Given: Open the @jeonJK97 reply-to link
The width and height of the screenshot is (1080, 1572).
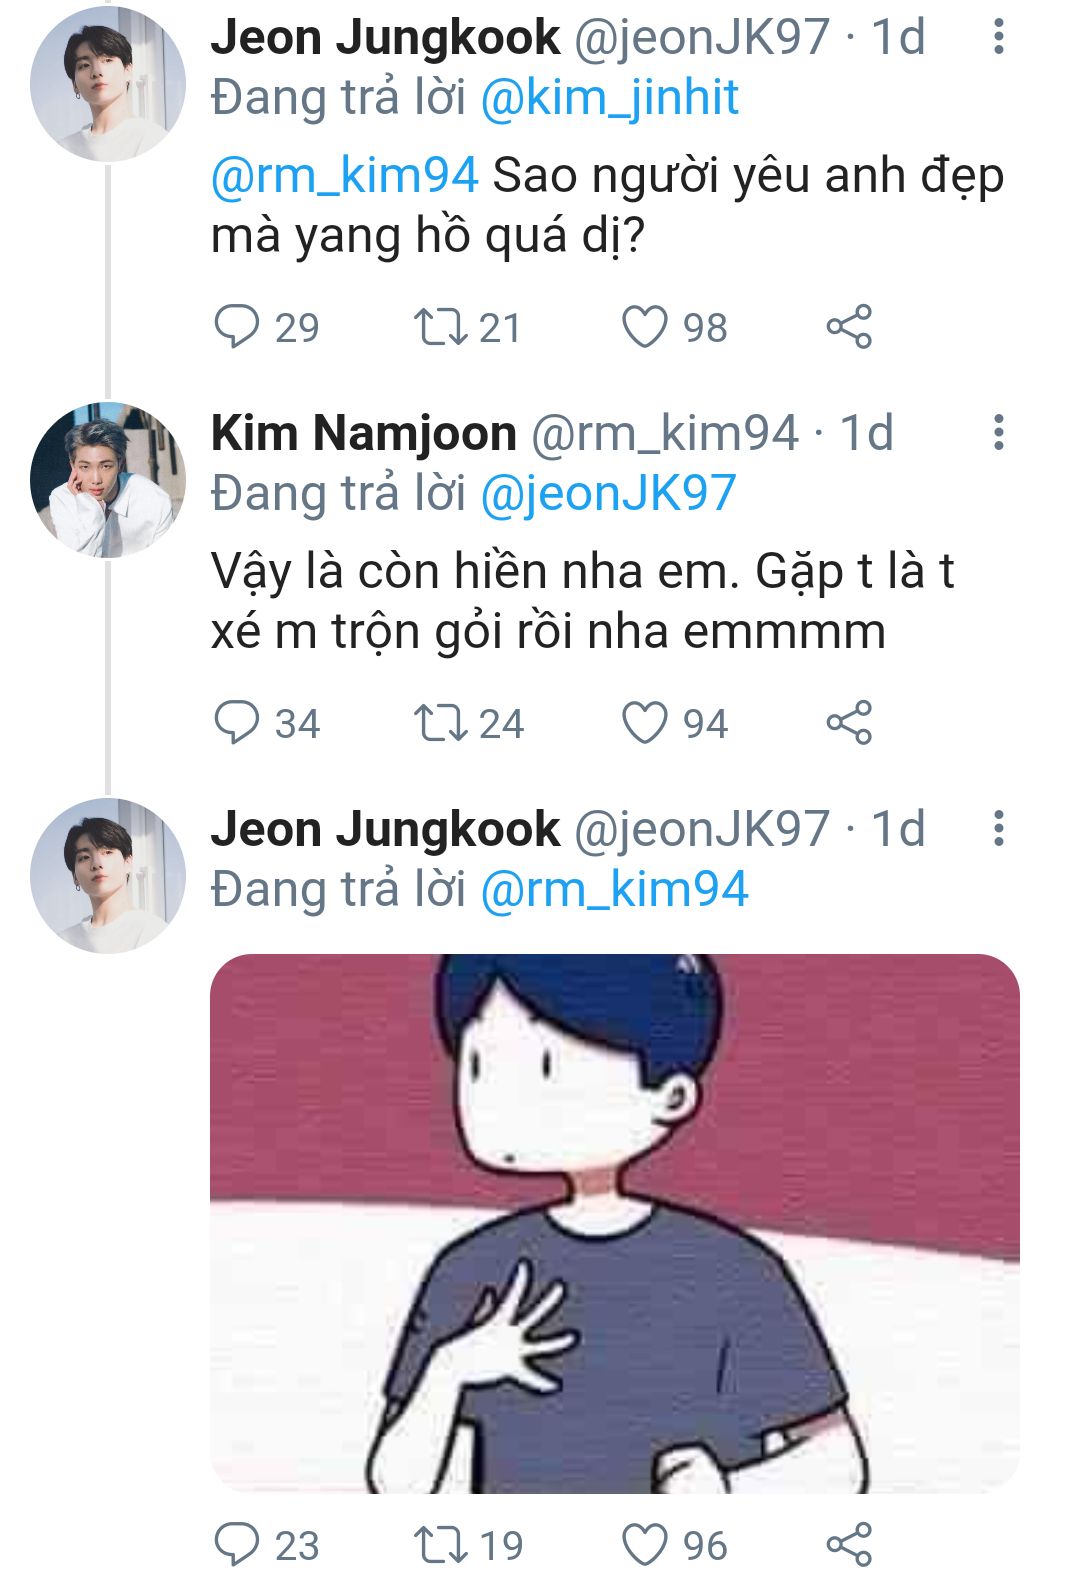Looking at the screenshot, I should 608,494.
